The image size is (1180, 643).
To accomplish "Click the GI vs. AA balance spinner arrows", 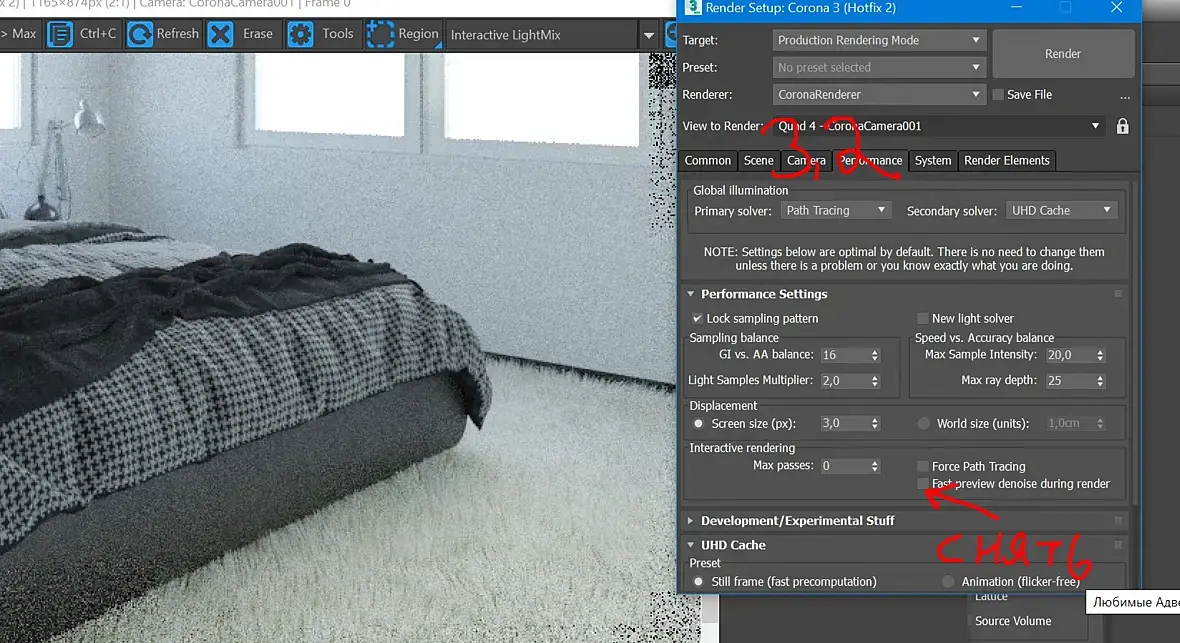I will pyautogui.click(x=874, y=355).
